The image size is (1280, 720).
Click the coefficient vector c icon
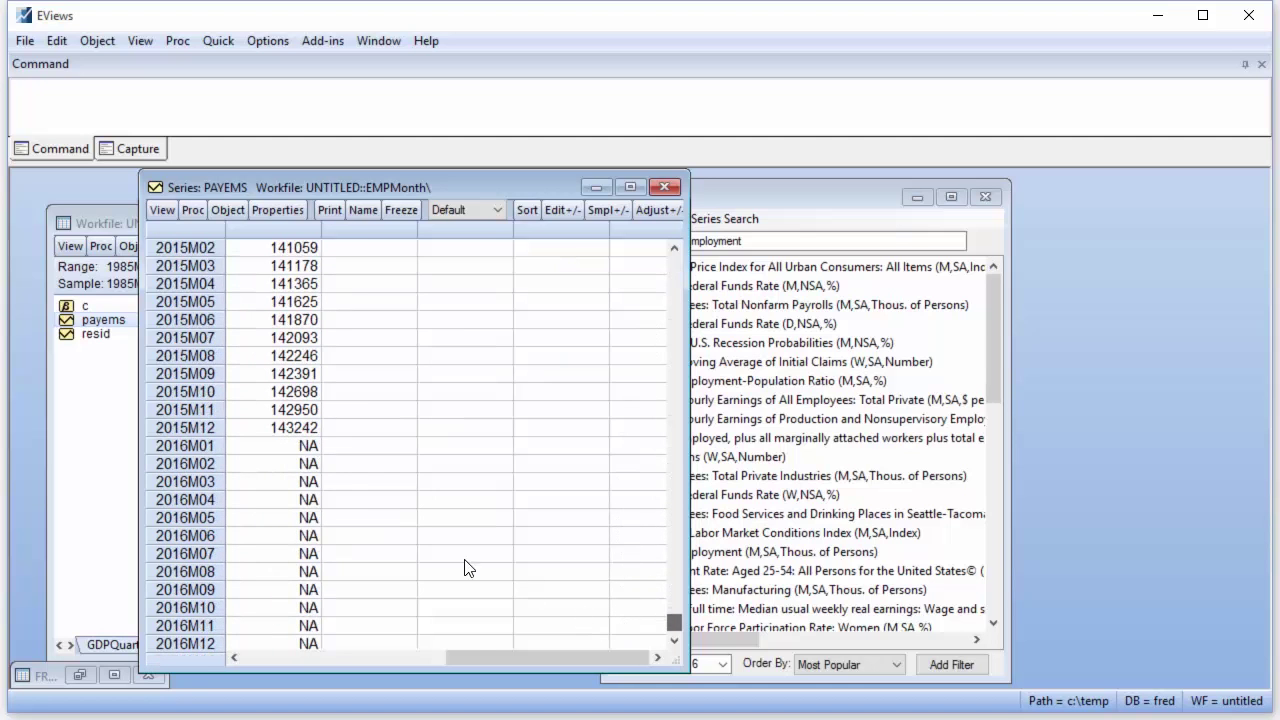pyautogui.click(x=66, y=306)
